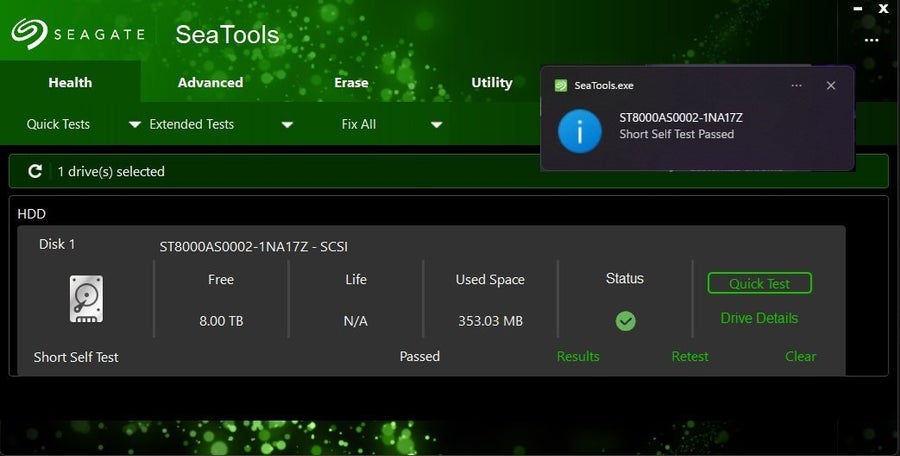Open notification options three-dots menu

coord(796,86)
